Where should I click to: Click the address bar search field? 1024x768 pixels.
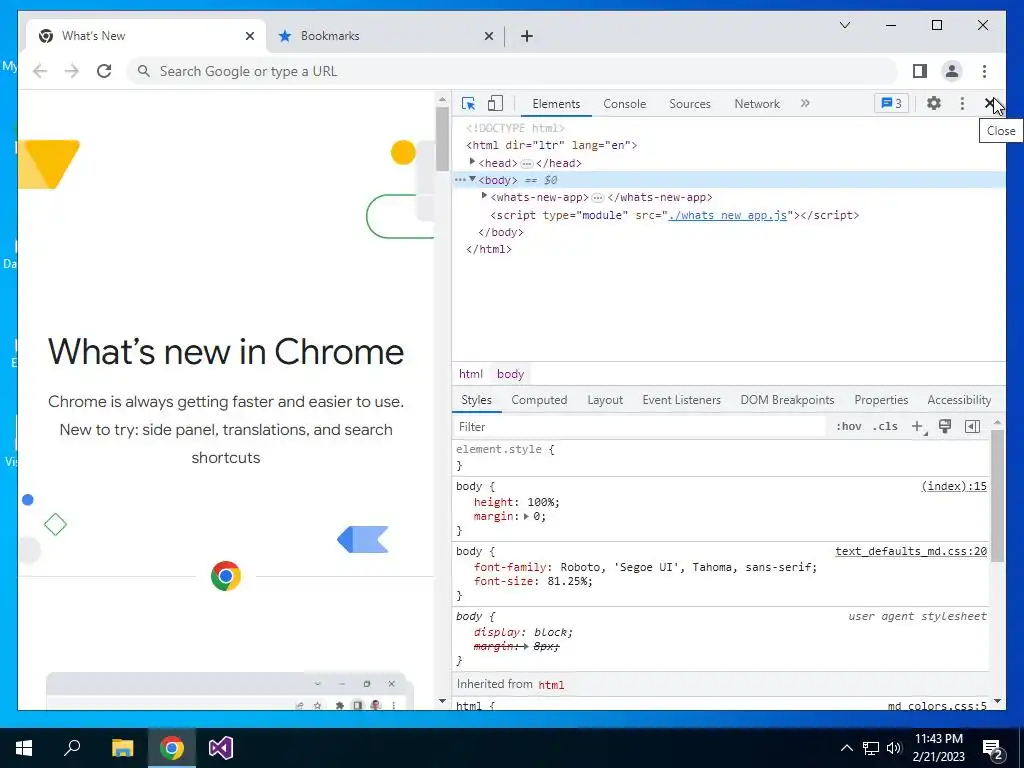coord(513,71)
